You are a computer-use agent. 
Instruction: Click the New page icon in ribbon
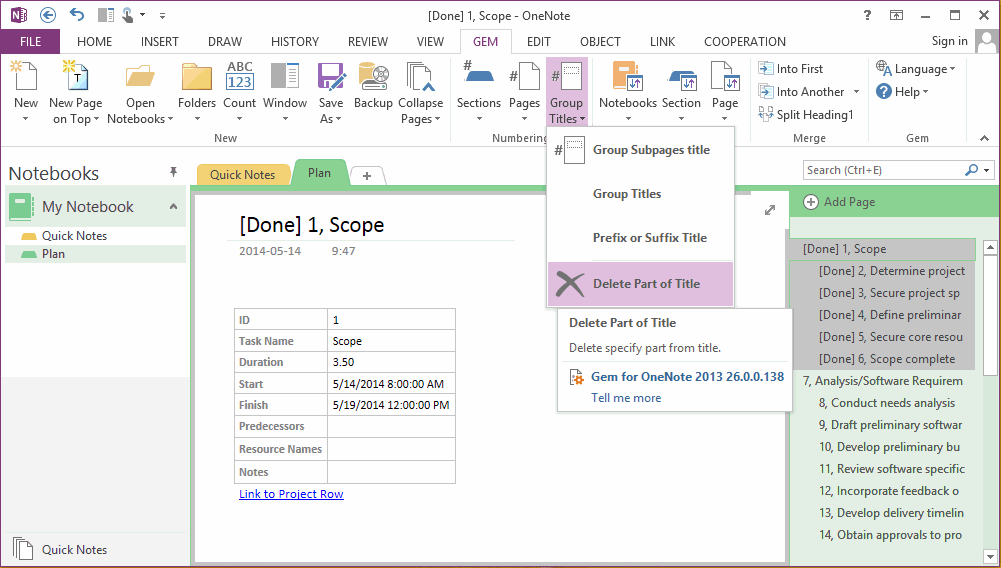click(26, 77)
